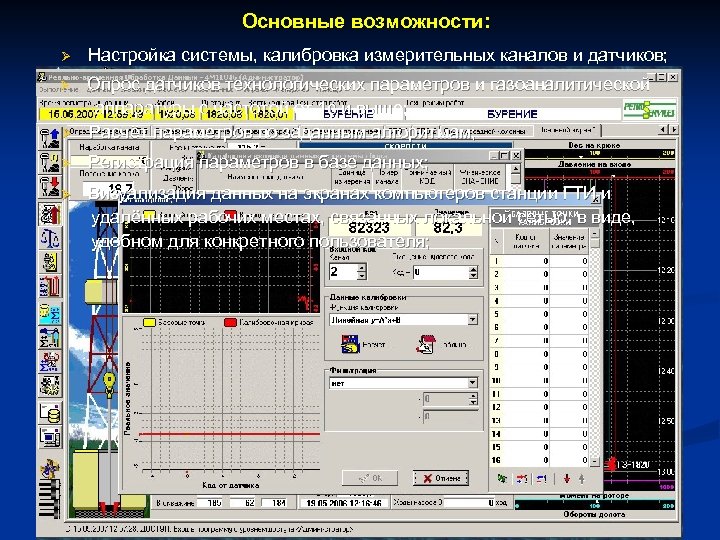The width and height of the screenshot is (720, 540).
Task: Click the red-blue arrows icon below the table
Action: [x=521, y=478]
